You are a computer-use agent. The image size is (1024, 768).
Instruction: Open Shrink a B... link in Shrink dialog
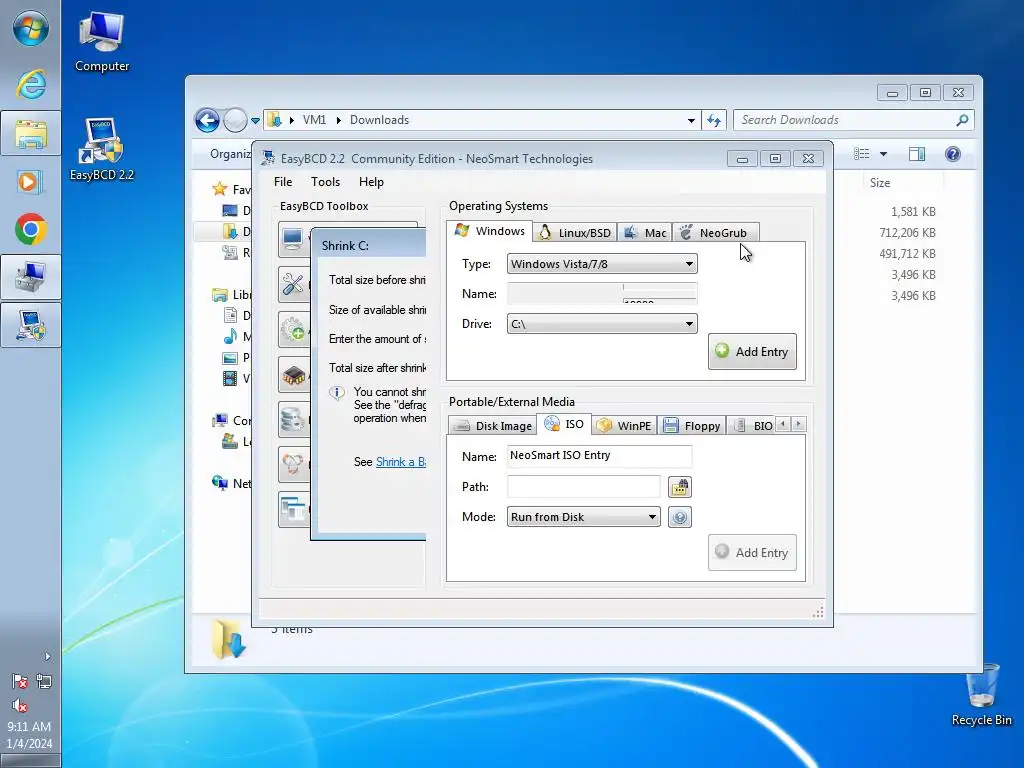pyautogui.click(x=401, y=462)
